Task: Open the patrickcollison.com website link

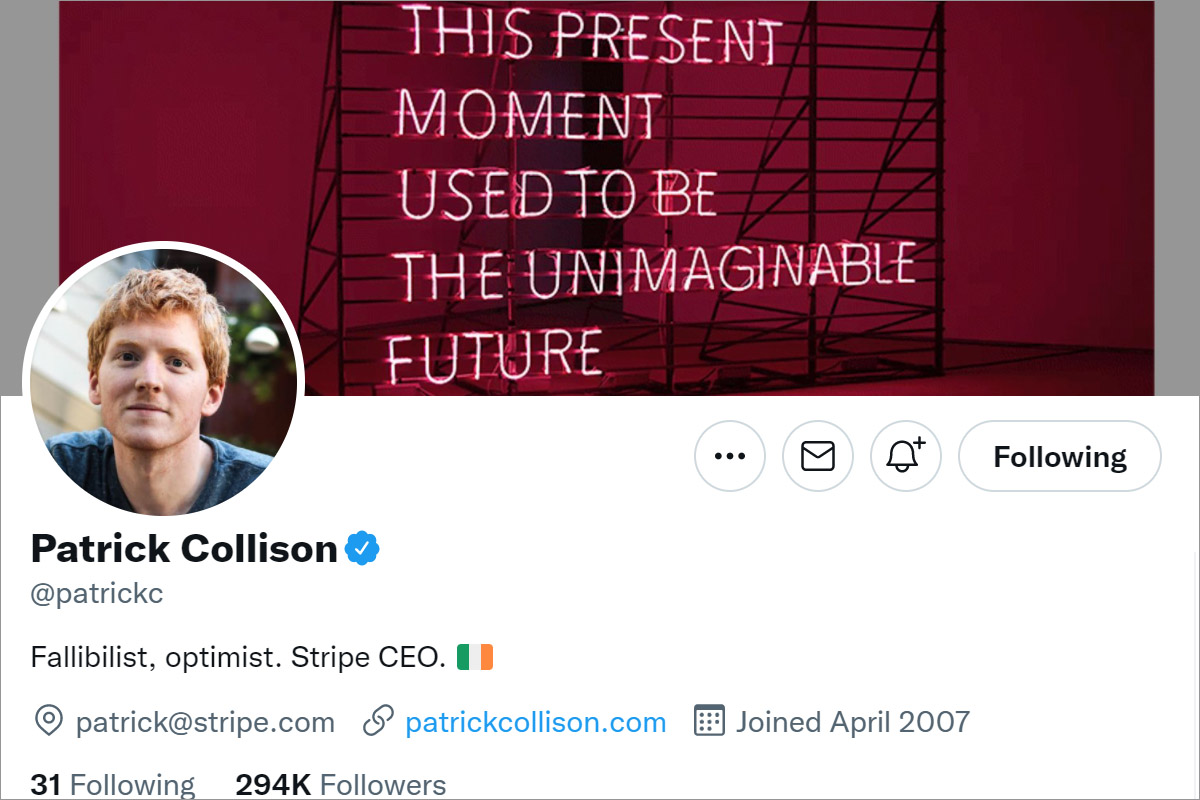Action: (535, 722)
